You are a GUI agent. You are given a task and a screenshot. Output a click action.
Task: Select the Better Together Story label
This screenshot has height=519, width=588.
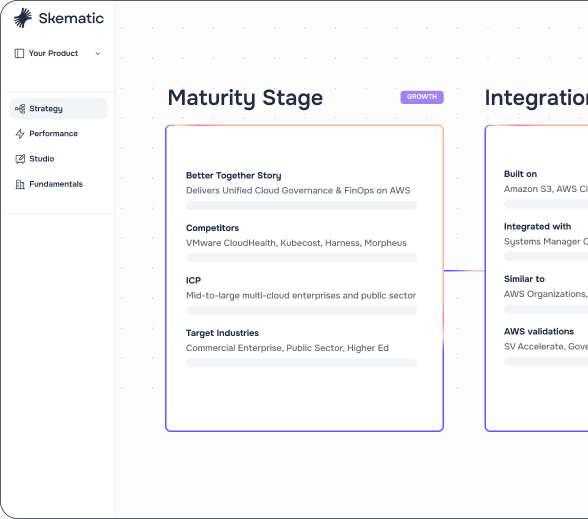click(x=233, y=176)
